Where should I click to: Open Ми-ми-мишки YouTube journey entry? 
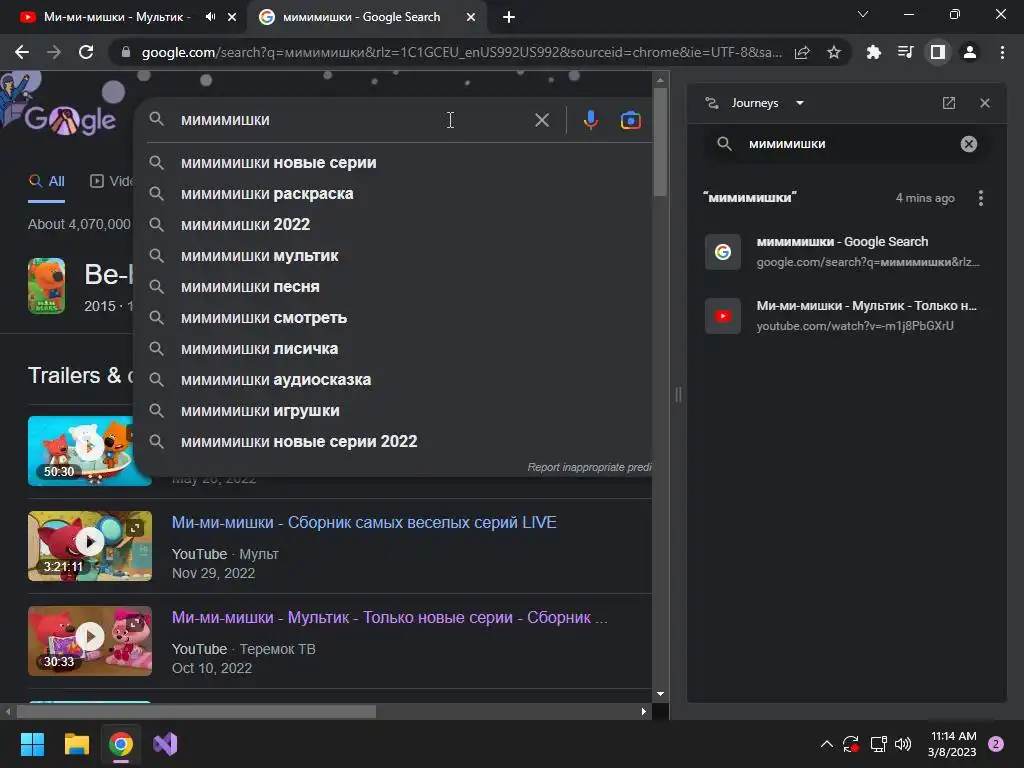[846, 315]
